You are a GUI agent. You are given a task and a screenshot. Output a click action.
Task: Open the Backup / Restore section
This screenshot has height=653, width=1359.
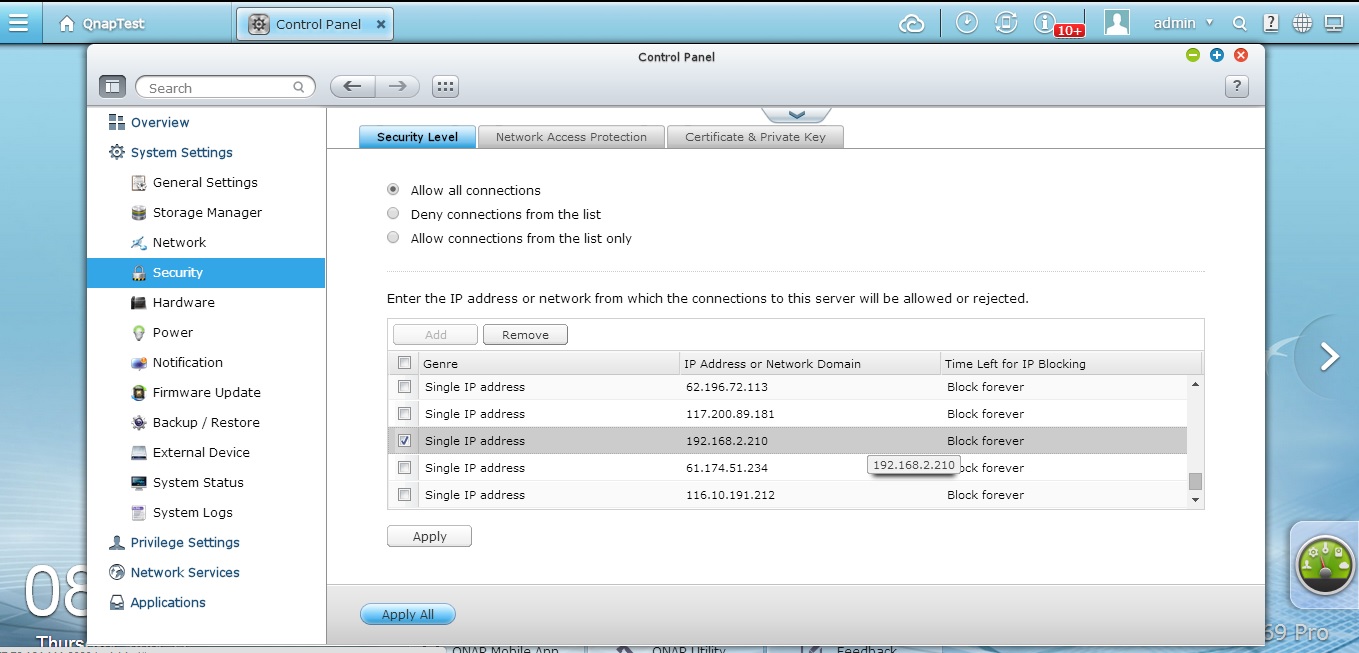[x=208, y=422]
